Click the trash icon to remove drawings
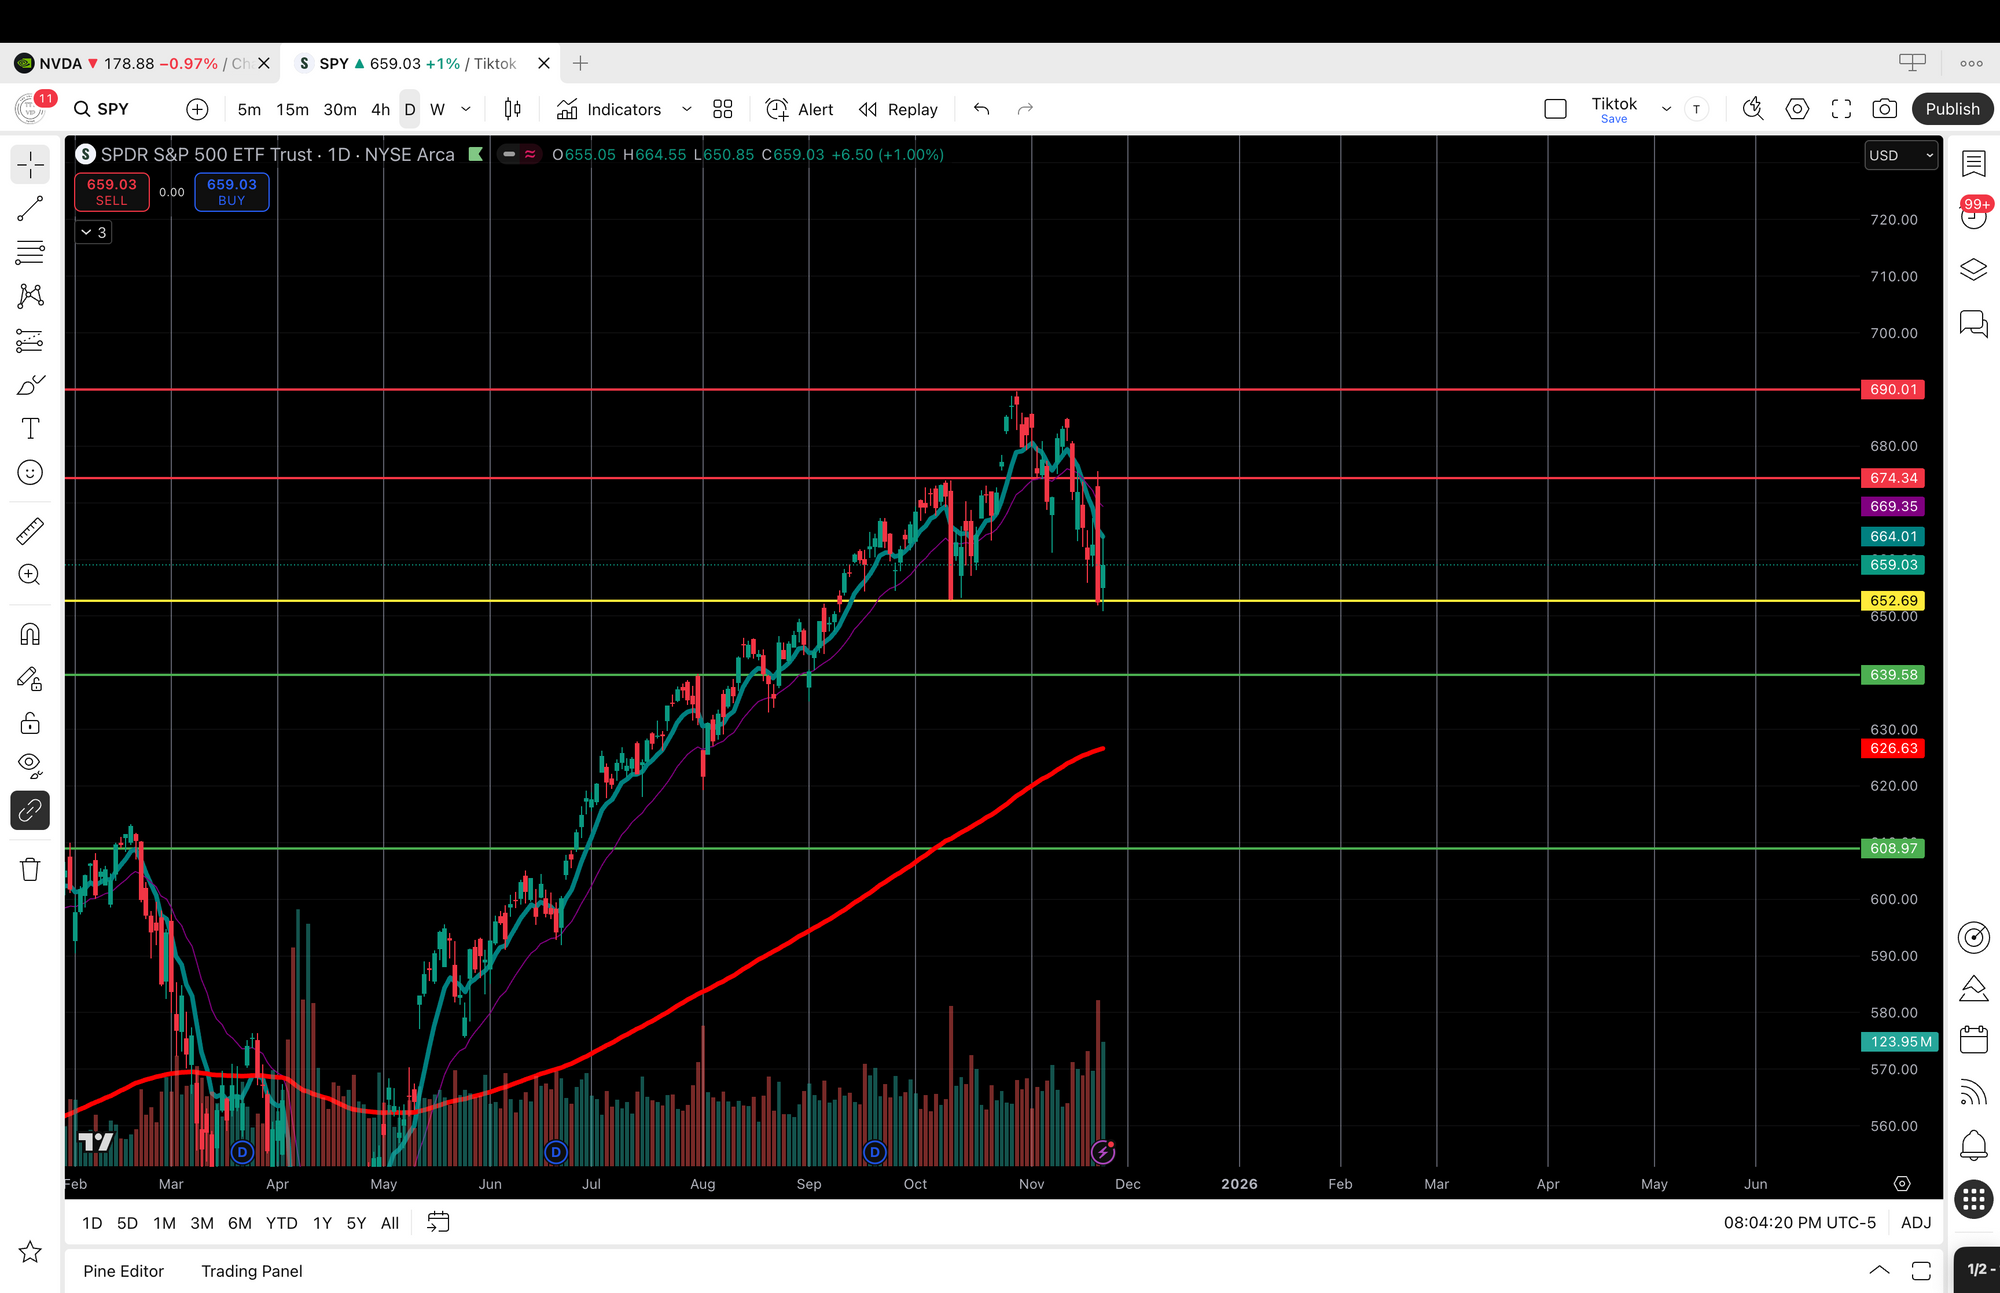 coord(30,869)
